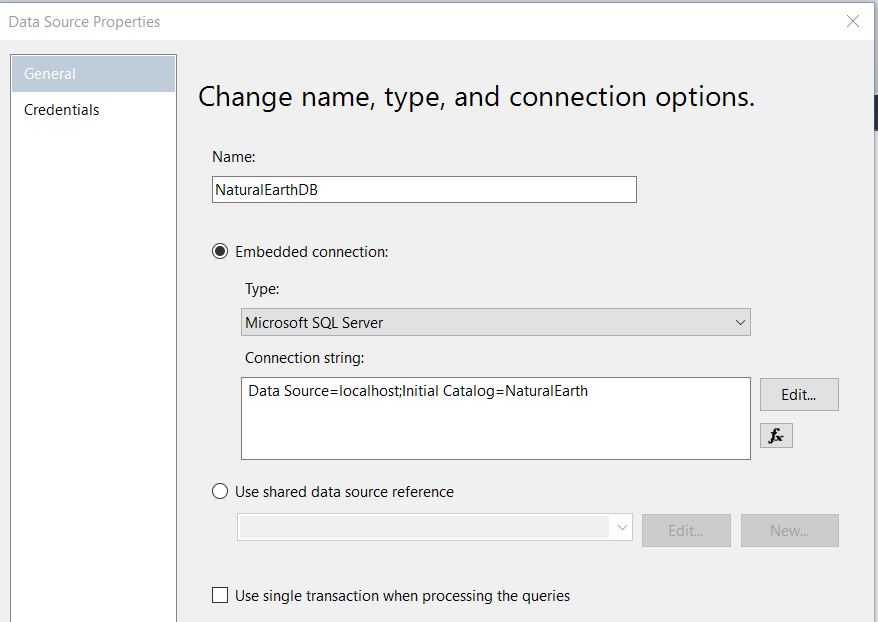Click inside the Connection string text box

495,418
